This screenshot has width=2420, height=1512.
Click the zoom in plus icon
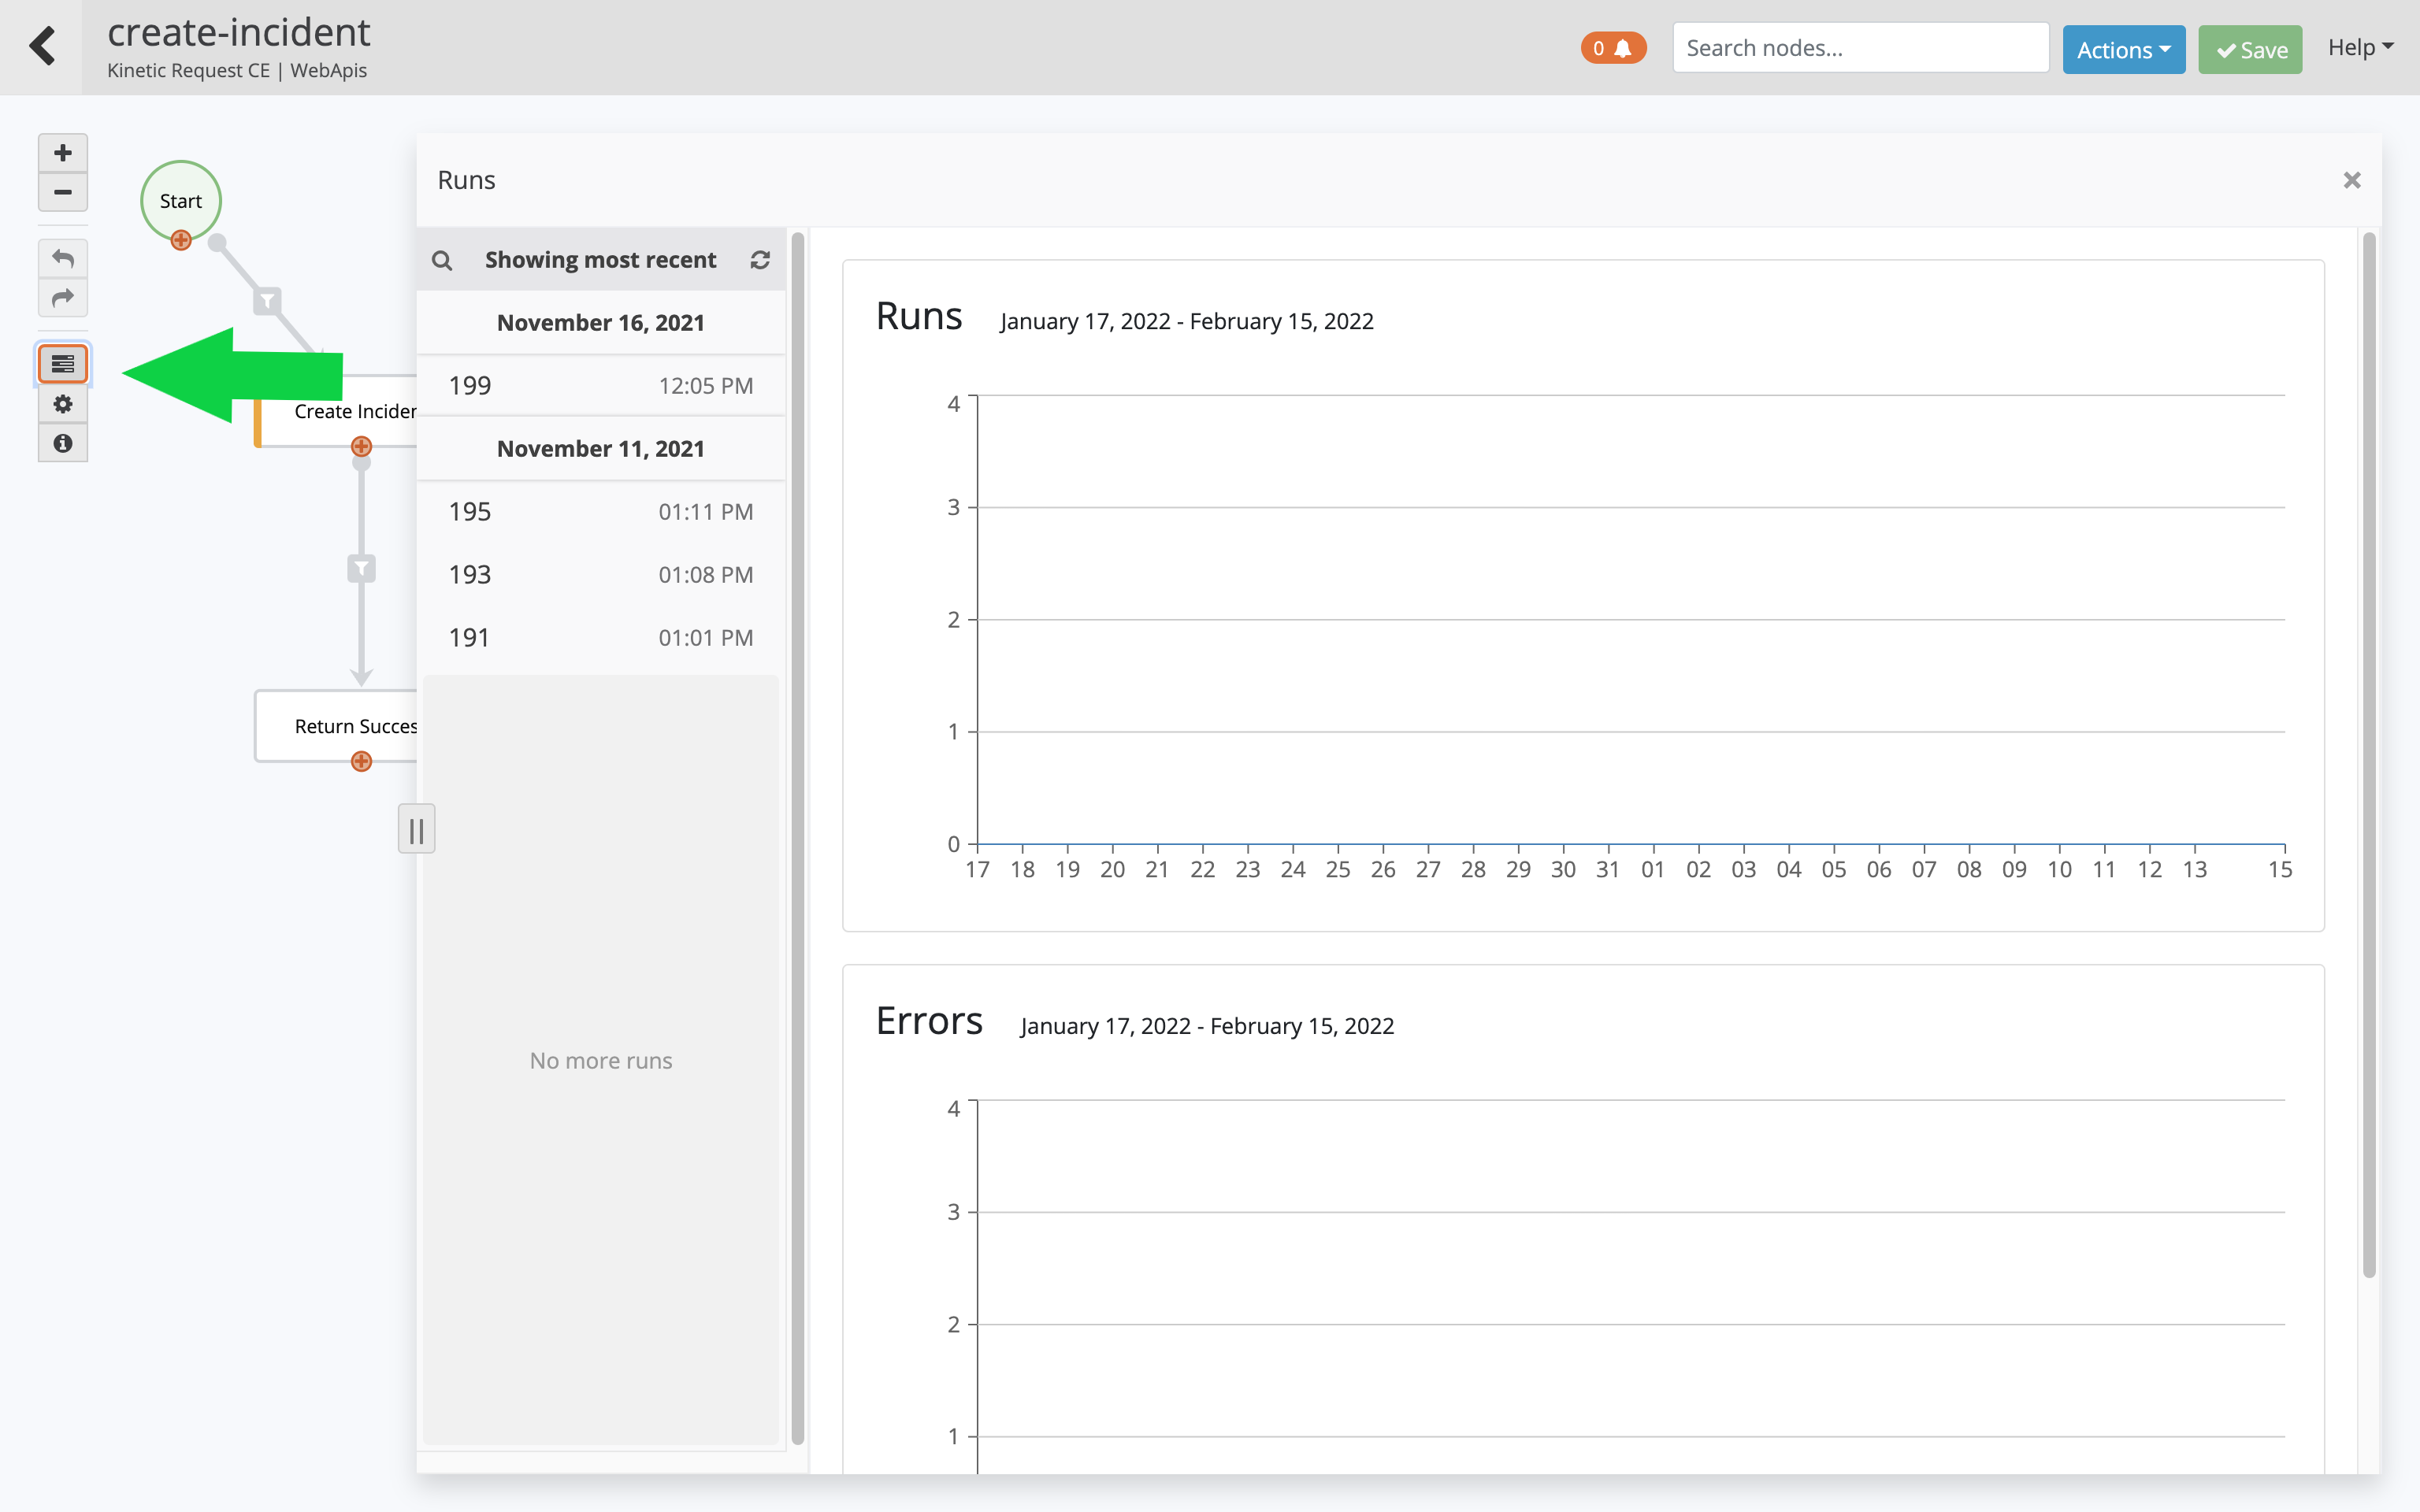(x=62, y=153)
